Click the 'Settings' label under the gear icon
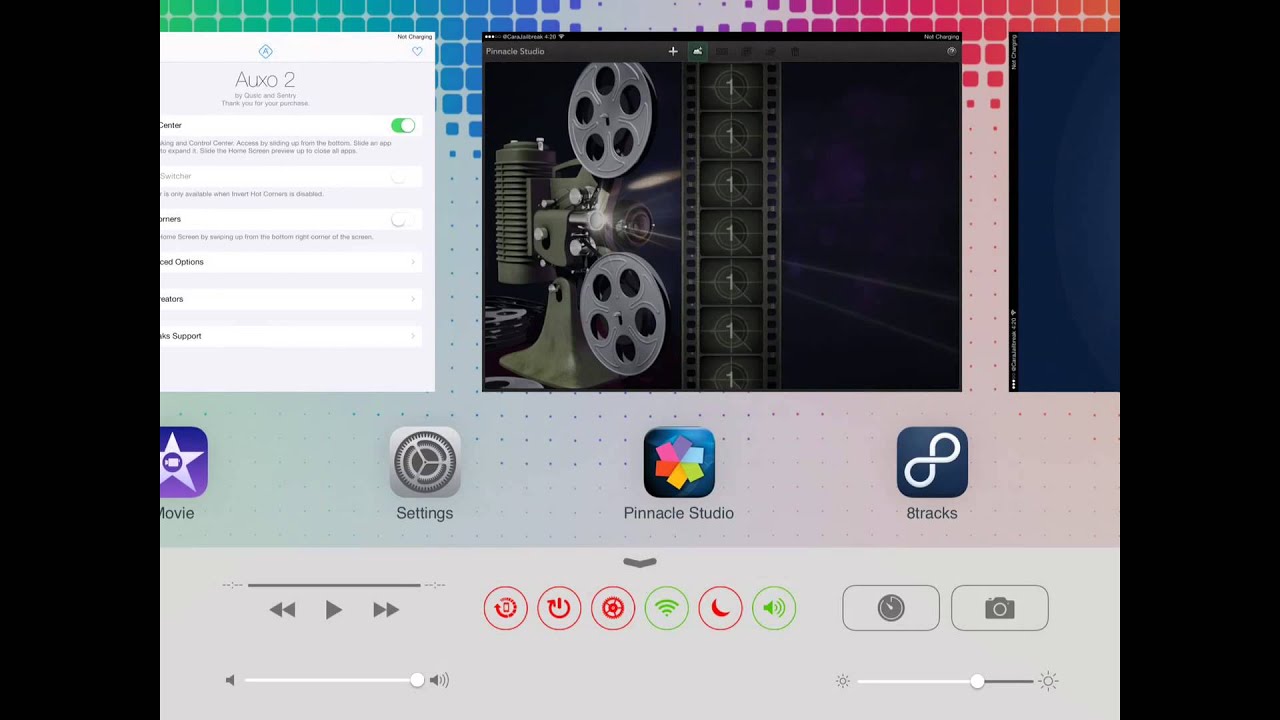 click(425, 513)
